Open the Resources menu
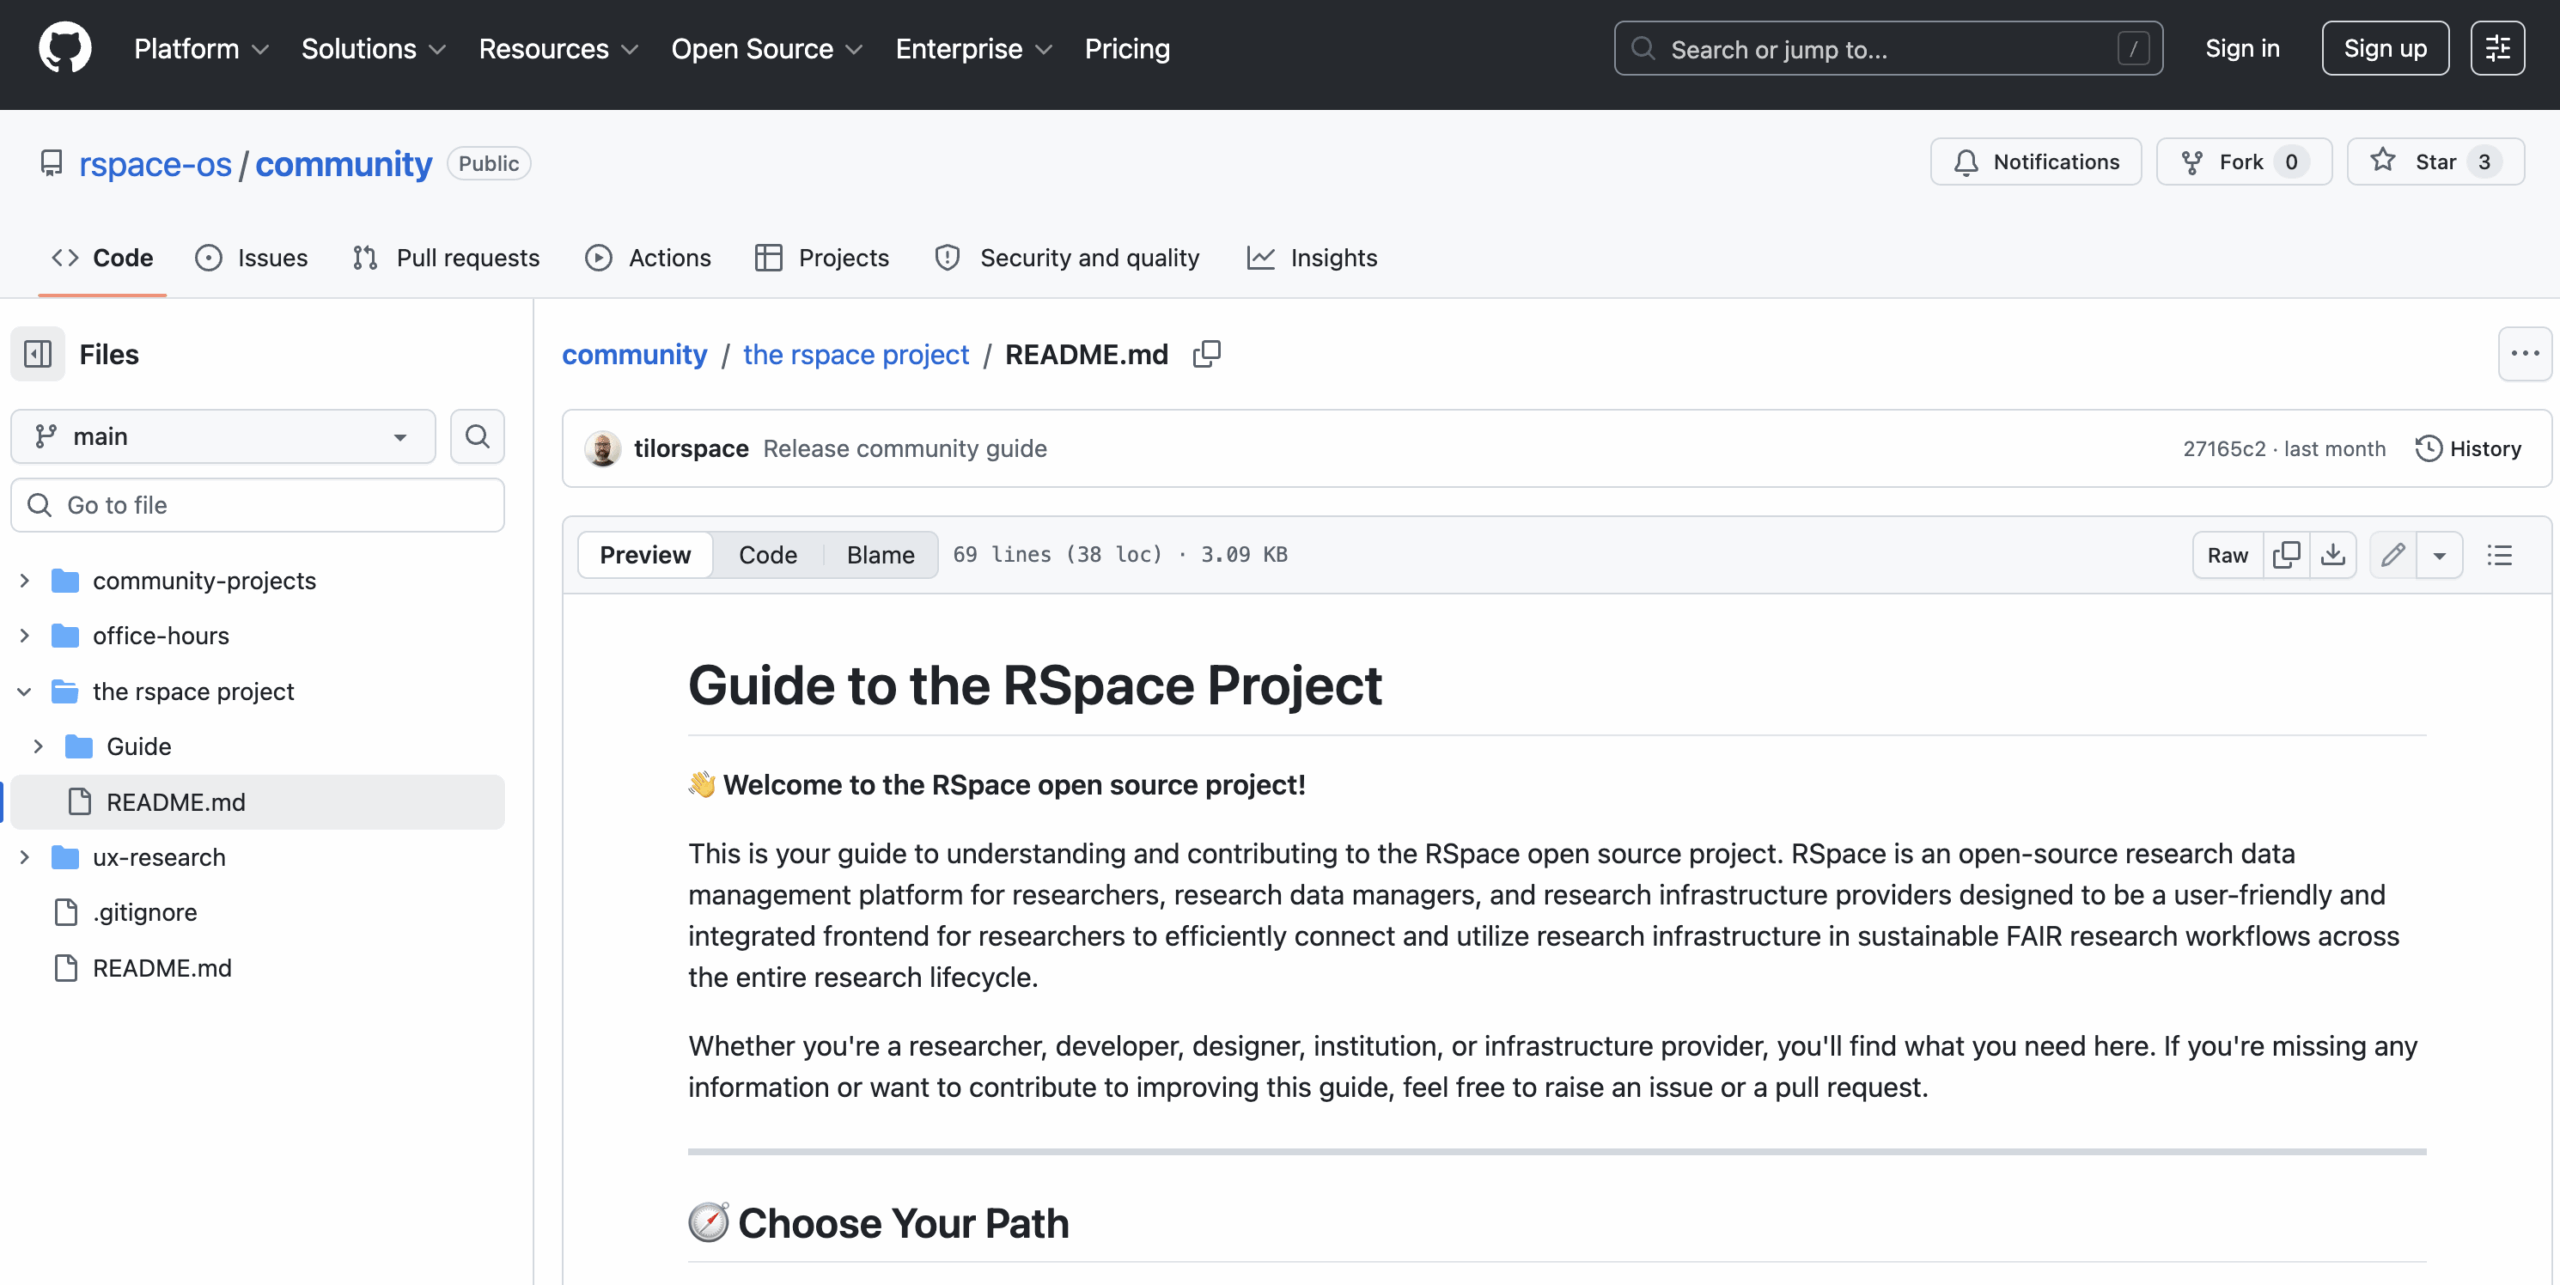This screenshot has width=2560, height=1285. click(x=558, y=48)
